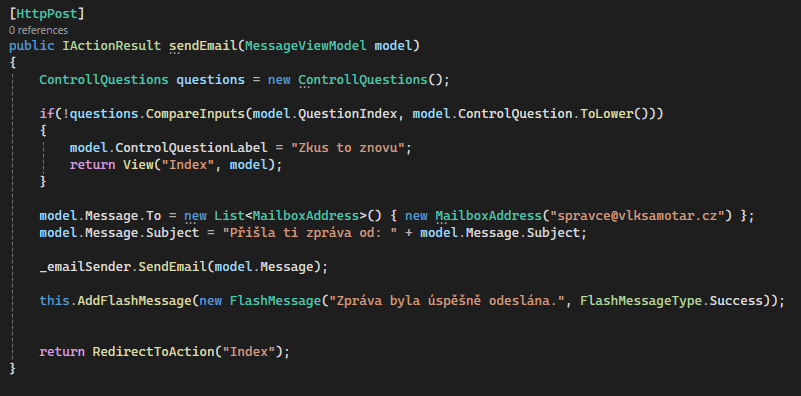This screenshot has height=396, width=801.
Task: Click the SendEmail method call
Action: [173, 267]
